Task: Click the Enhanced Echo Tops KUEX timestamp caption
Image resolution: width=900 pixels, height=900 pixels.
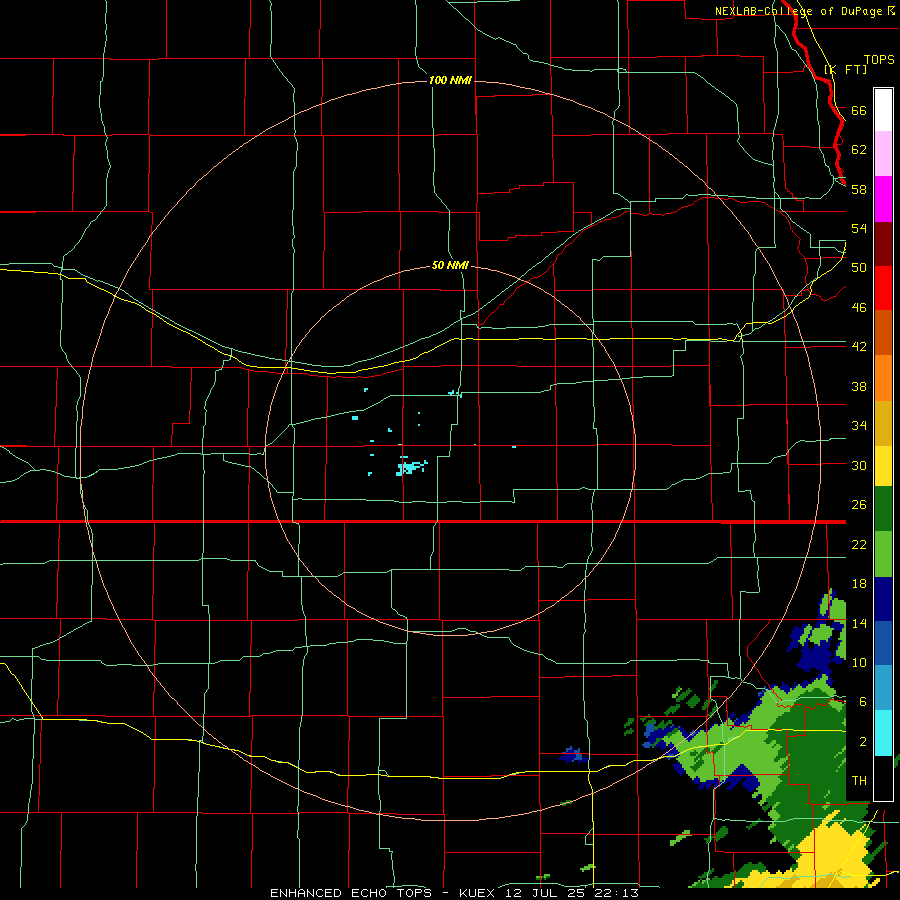Action: pyautogui.click(x=454, y=893)
